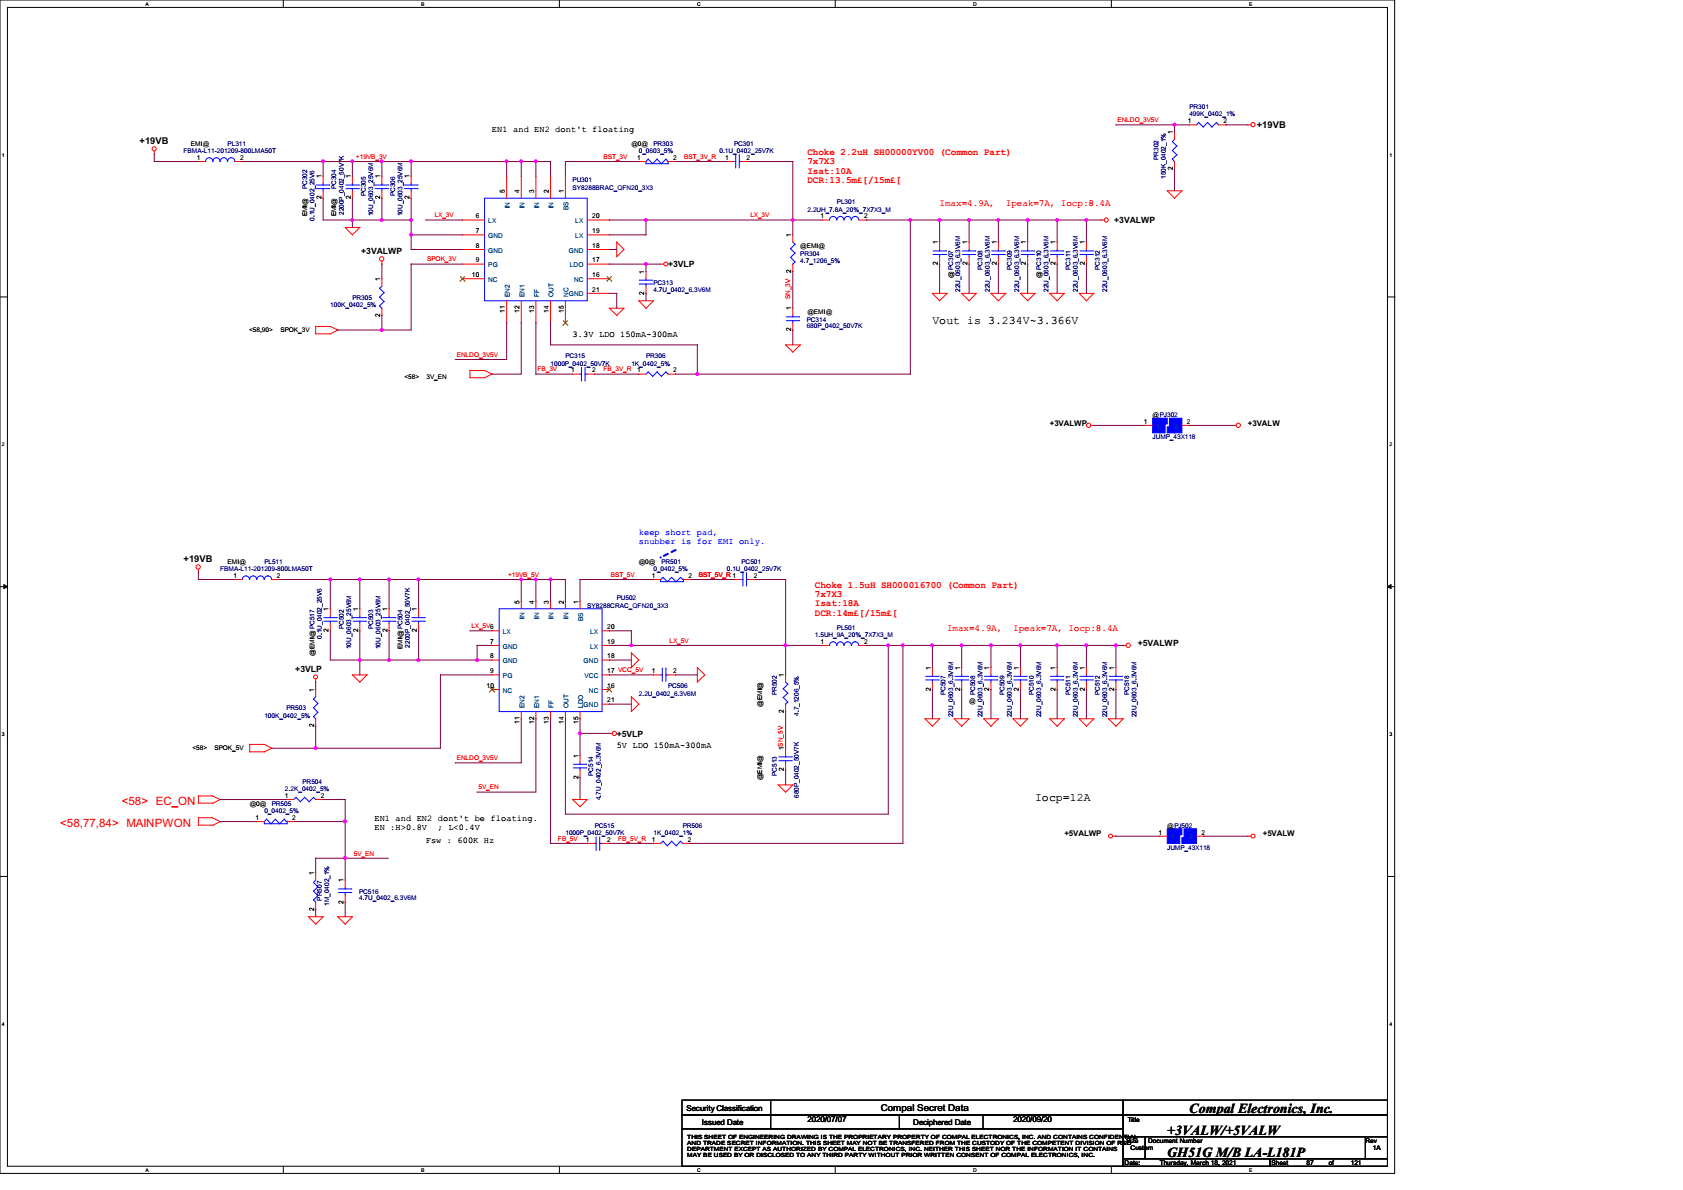Click the SPOK_3V off-page port symbol
1683x1190 pixels.
[x=327, y=329]
